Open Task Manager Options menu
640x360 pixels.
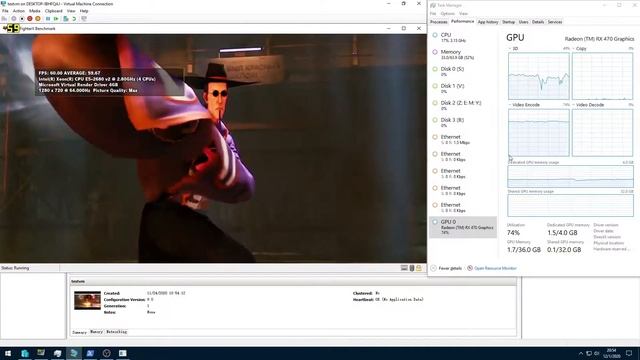[x=447, y=13]
